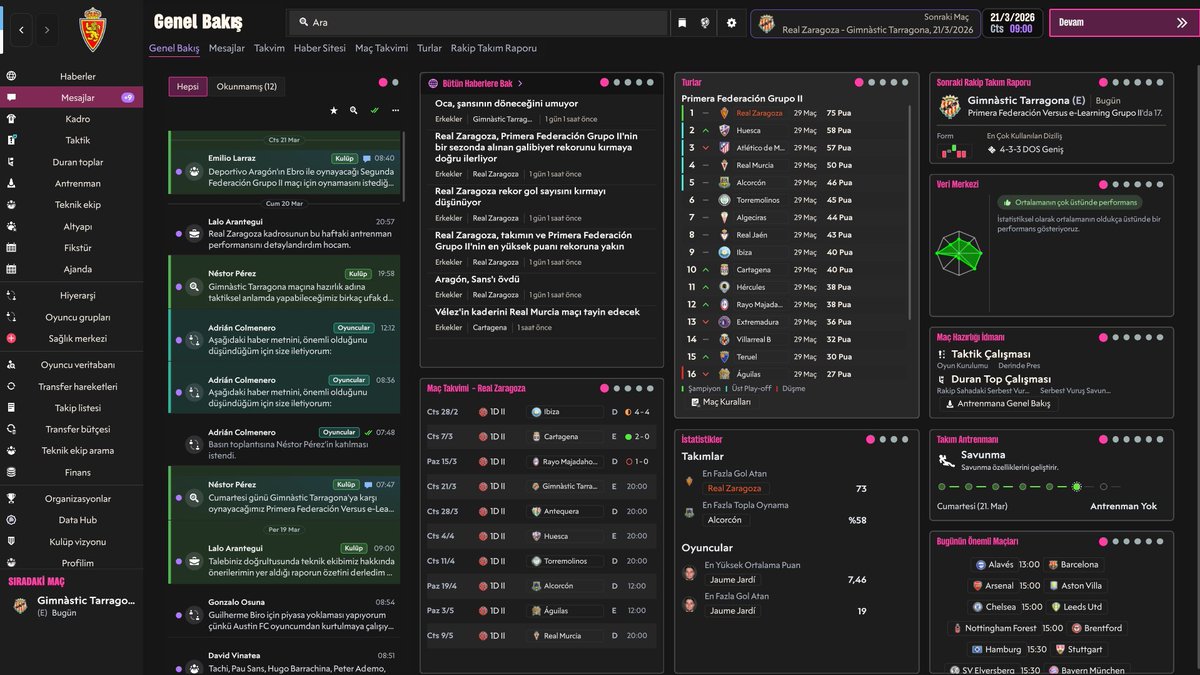The height and width of the screenshot is (675, 1200).
Task: Open Taktik in the sidebar
Action: pyautogui.click(x=77, y=140)
